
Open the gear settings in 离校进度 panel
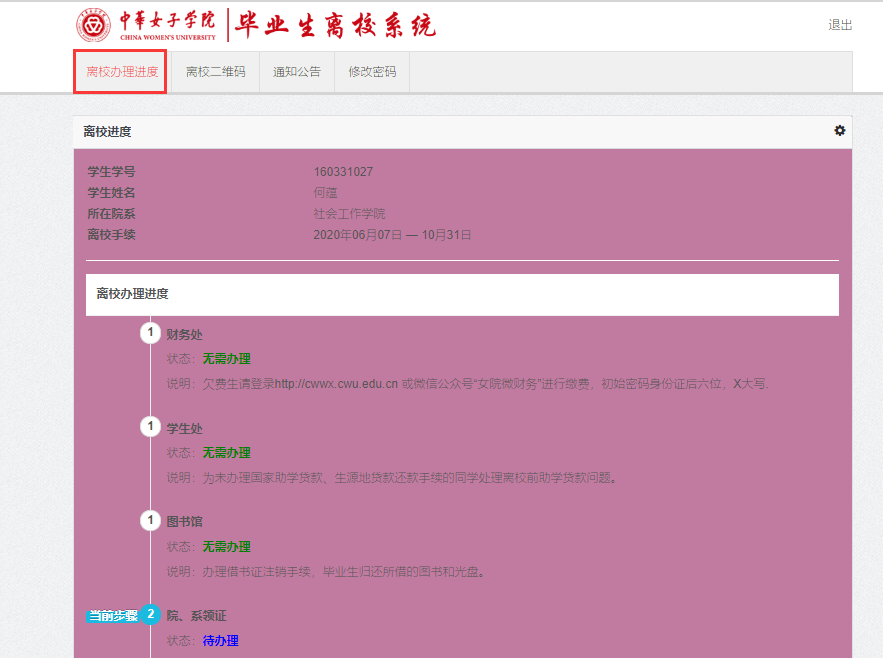coord(839,131)
